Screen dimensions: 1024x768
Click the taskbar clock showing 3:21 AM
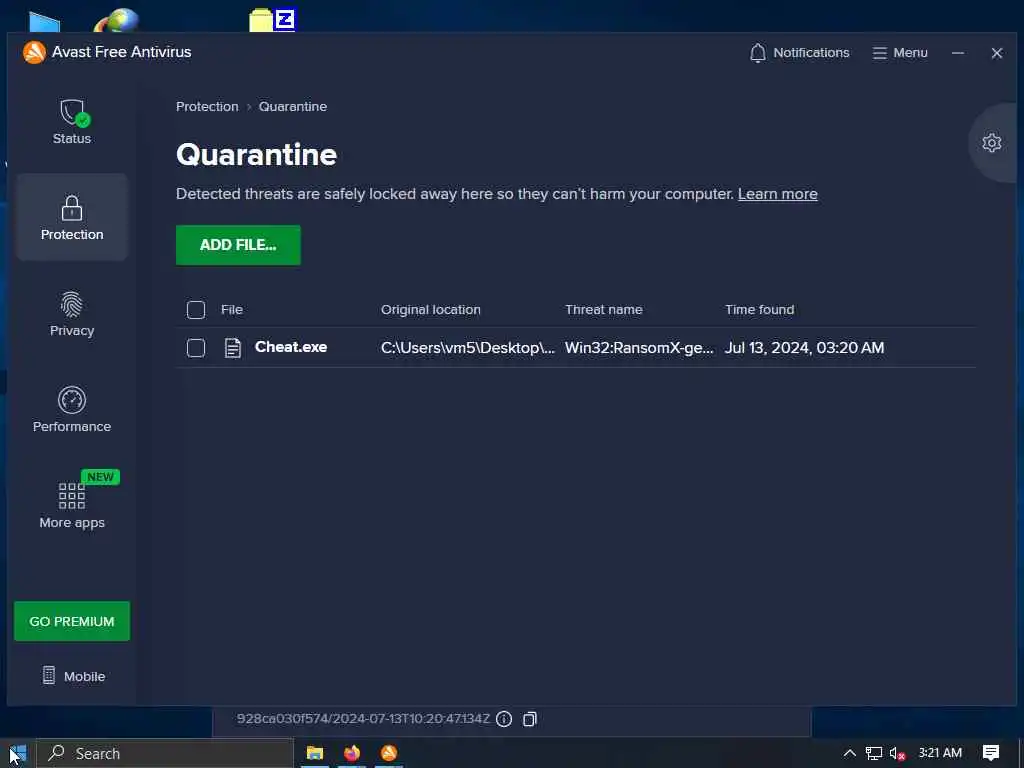click(x=940, y=752)
